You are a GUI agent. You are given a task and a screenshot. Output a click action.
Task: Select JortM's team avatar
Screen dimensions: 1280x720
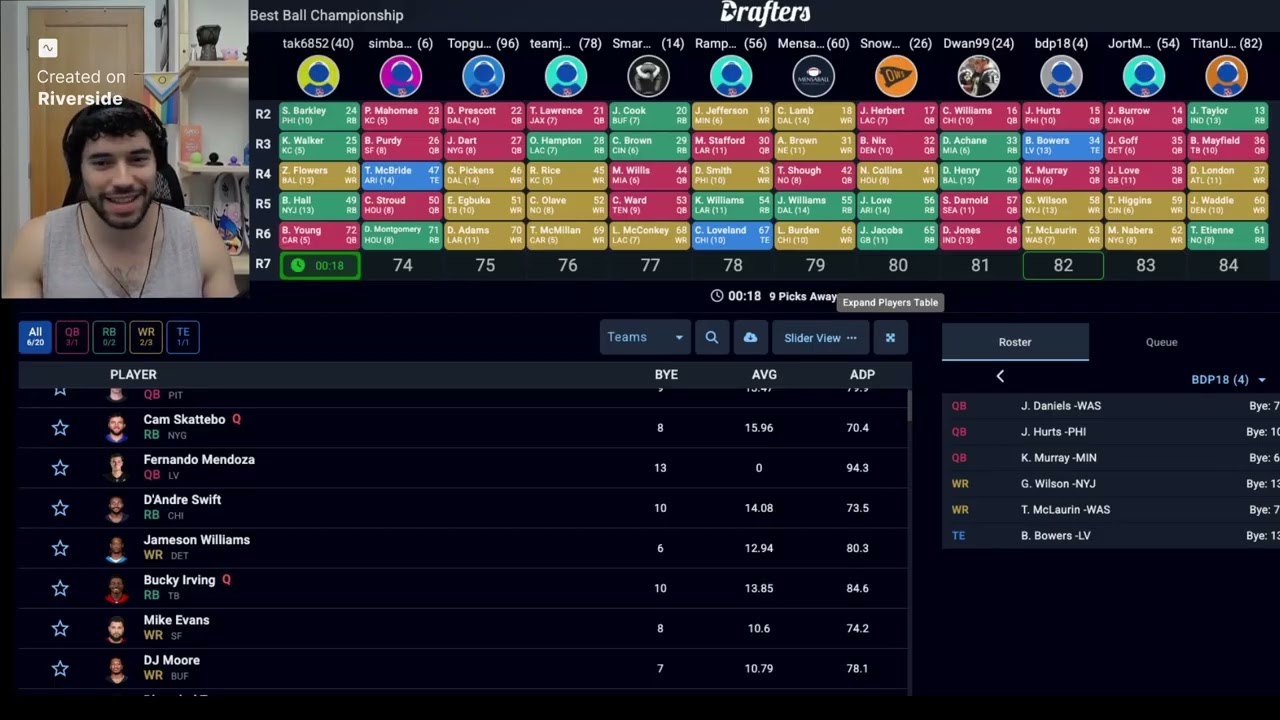tap(1144, 76)
